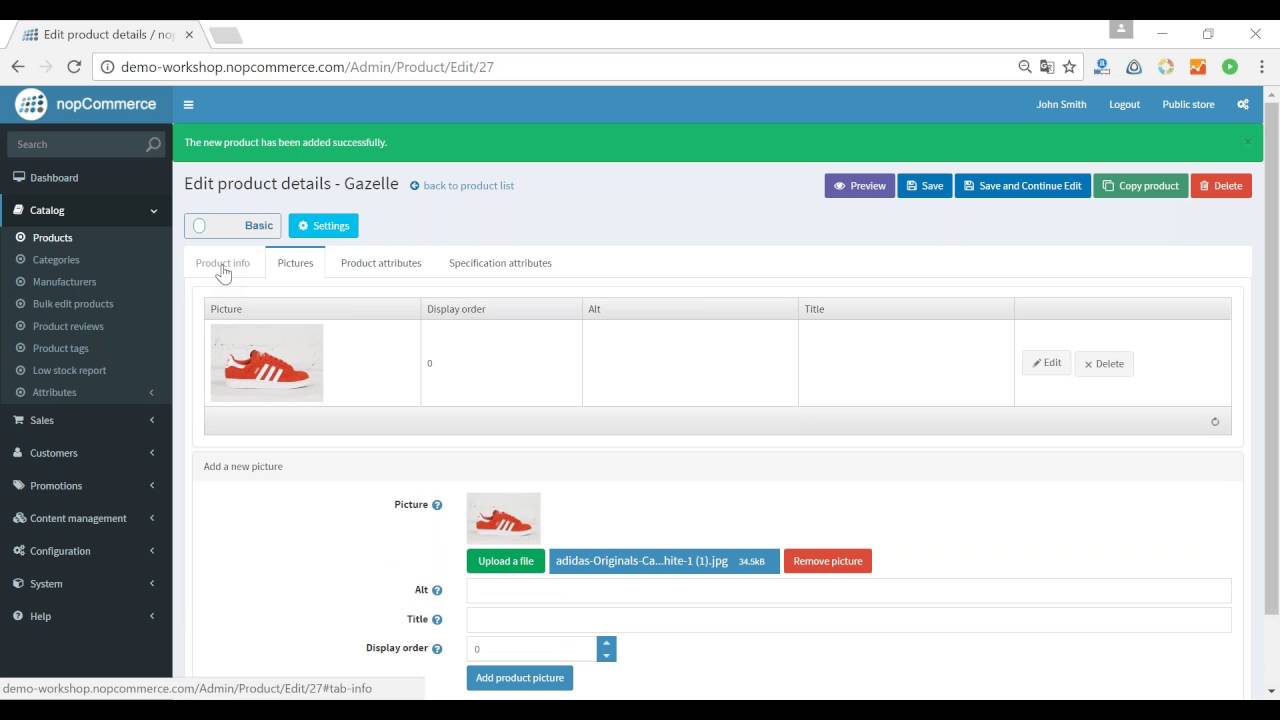This screenshot has width=1280, height=720.
Task: Click John Smith account link
Action: [x=1061, y=104]
